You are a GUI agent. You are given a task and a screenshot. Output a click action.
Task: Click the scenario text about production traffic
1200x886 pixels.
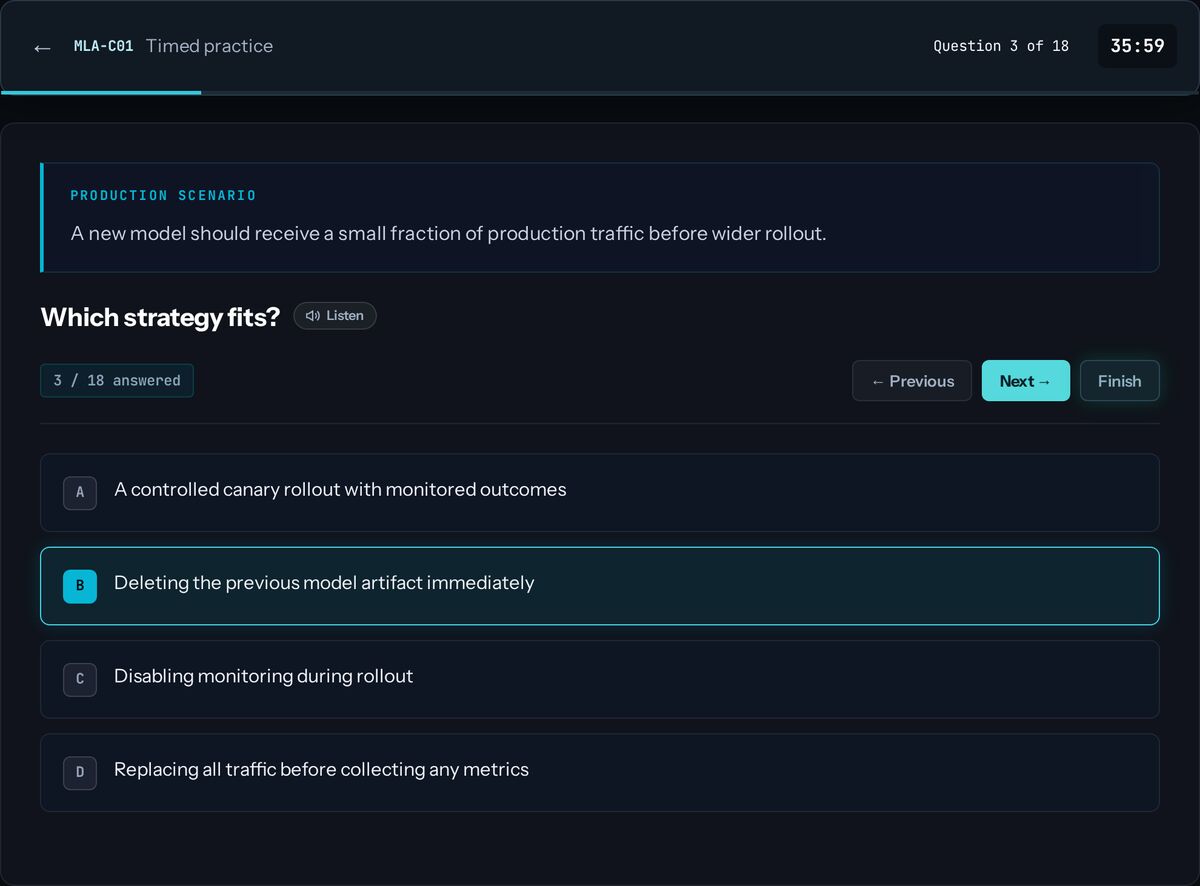(448, 234)
